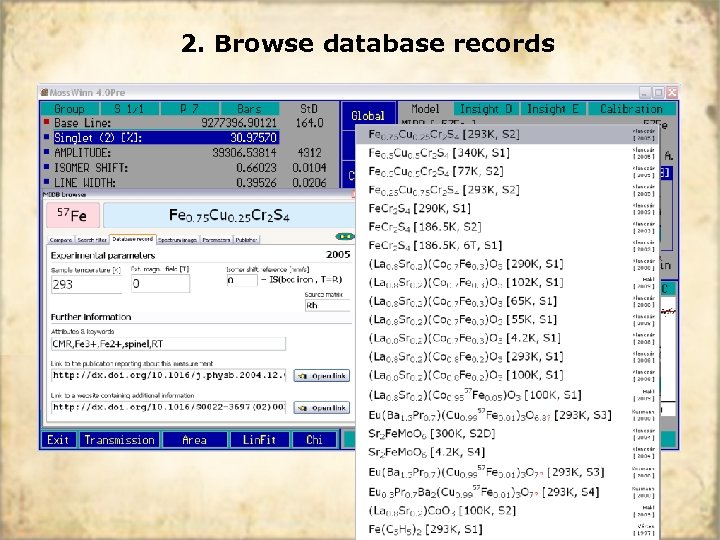Screen dimensions: 720x540
Task: Click the website URL field with S0022-3697
Action: (168, 407)
